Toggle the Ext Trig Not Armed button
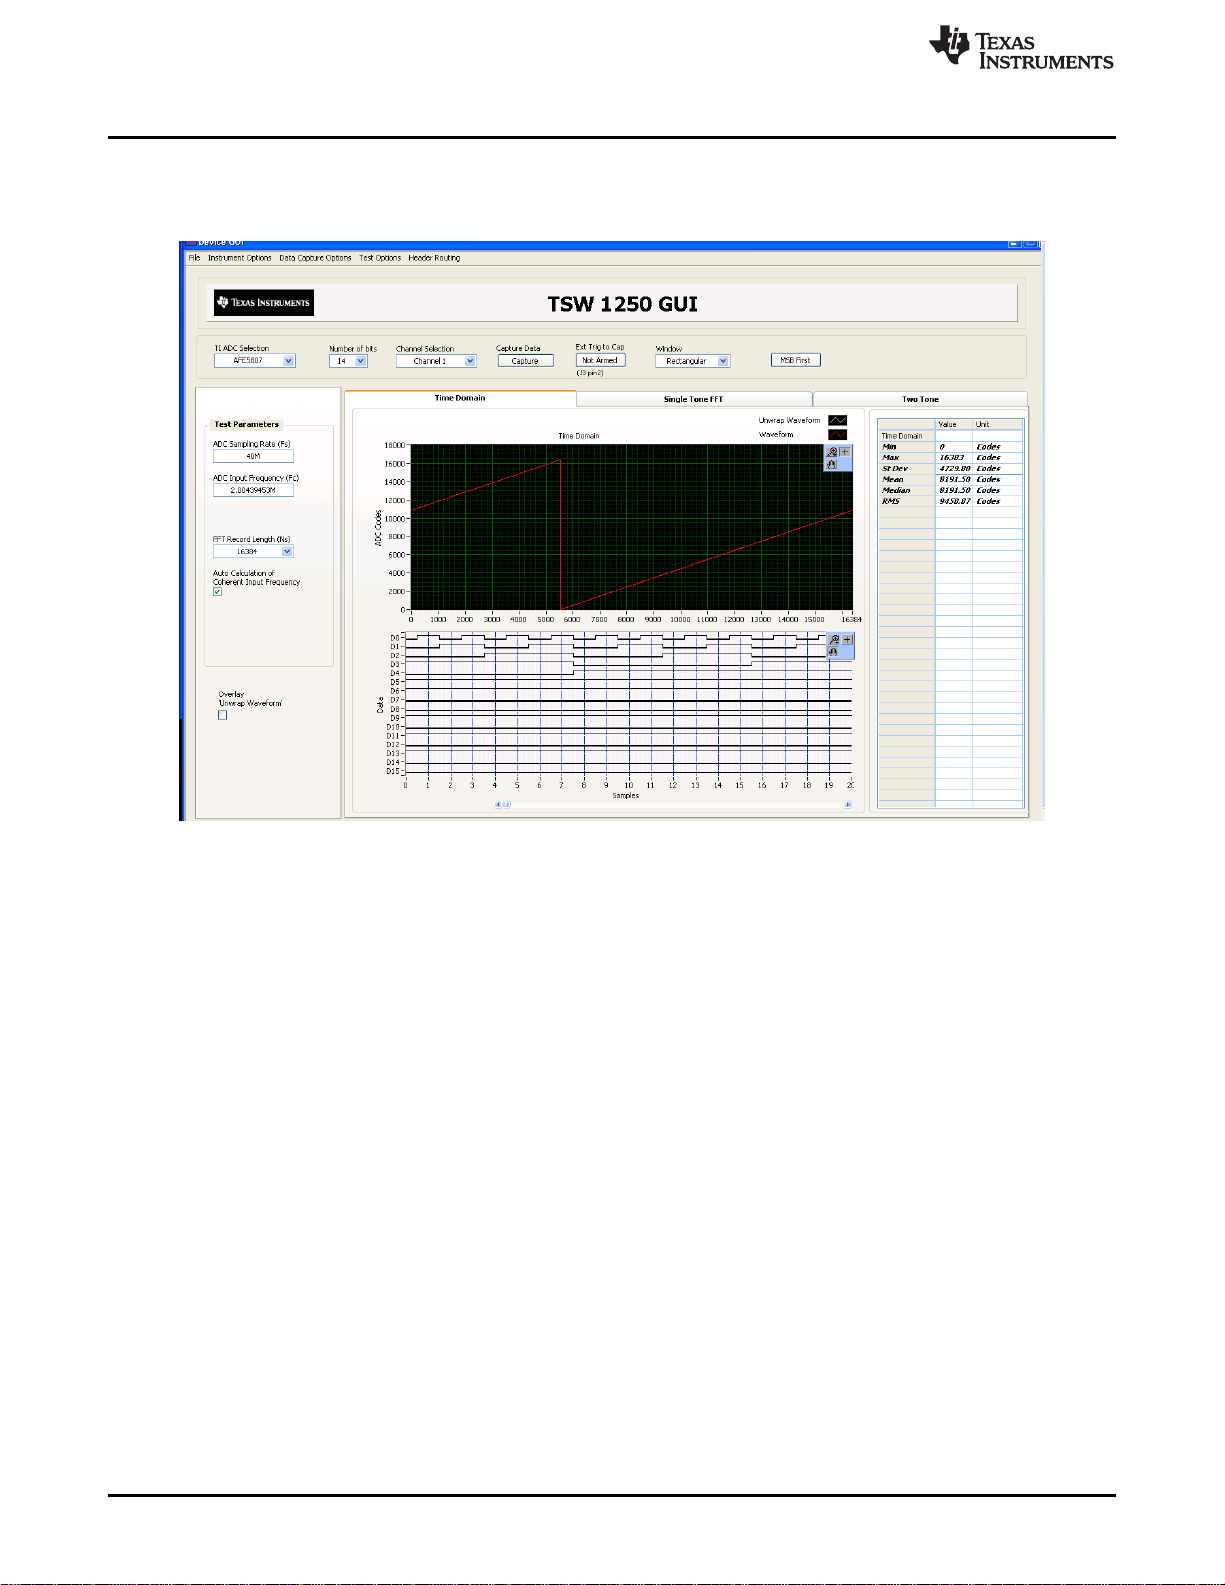The height and width of the screenshot is (1585, 1225). pos(601,360)
